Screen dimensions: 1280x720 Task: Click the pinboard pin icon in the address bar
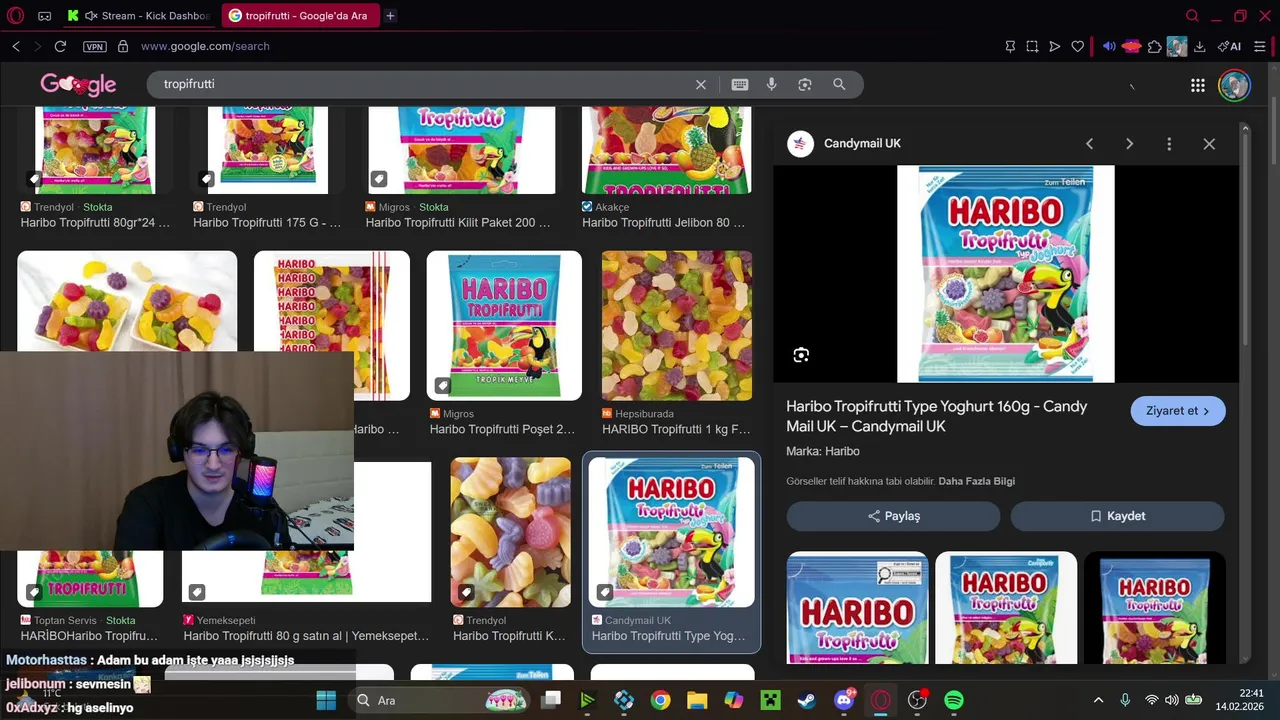coord(1010,46)
